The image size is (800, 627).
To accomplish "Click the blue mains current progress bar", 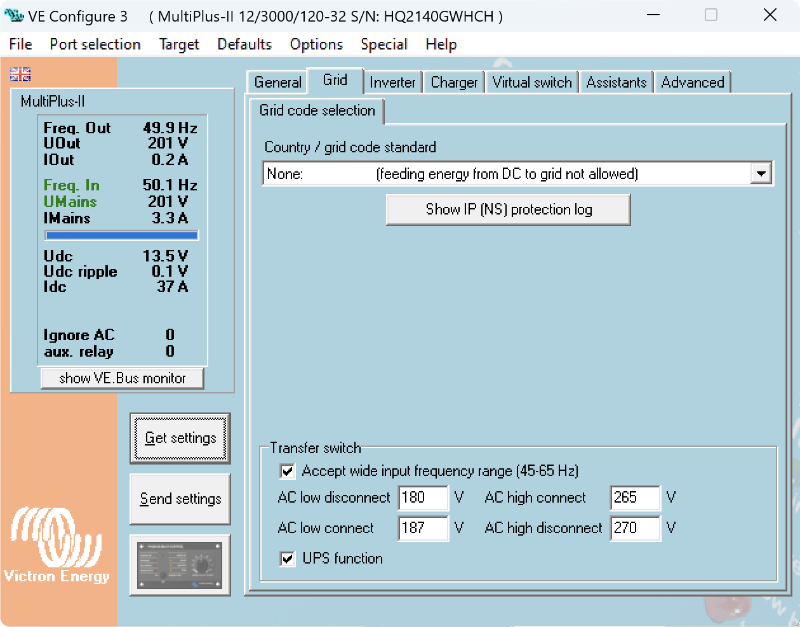I will (x=121, y=236).
